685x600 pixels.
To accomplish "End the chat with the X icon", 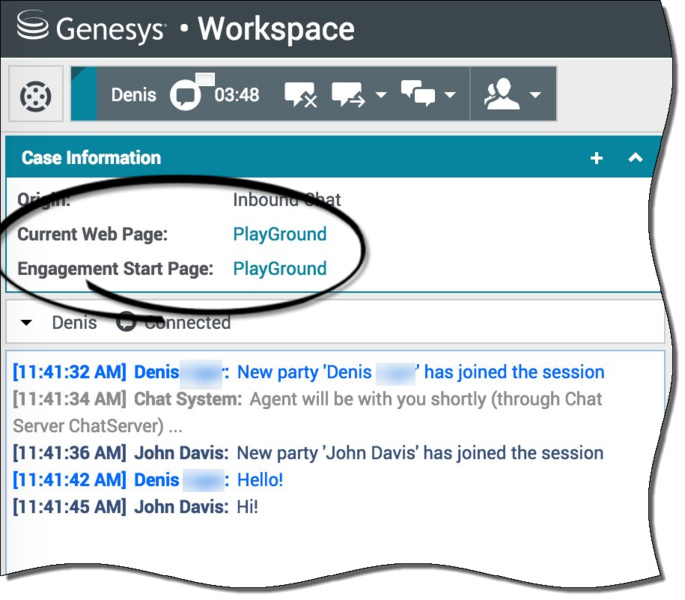I will [x=301, y=94].
